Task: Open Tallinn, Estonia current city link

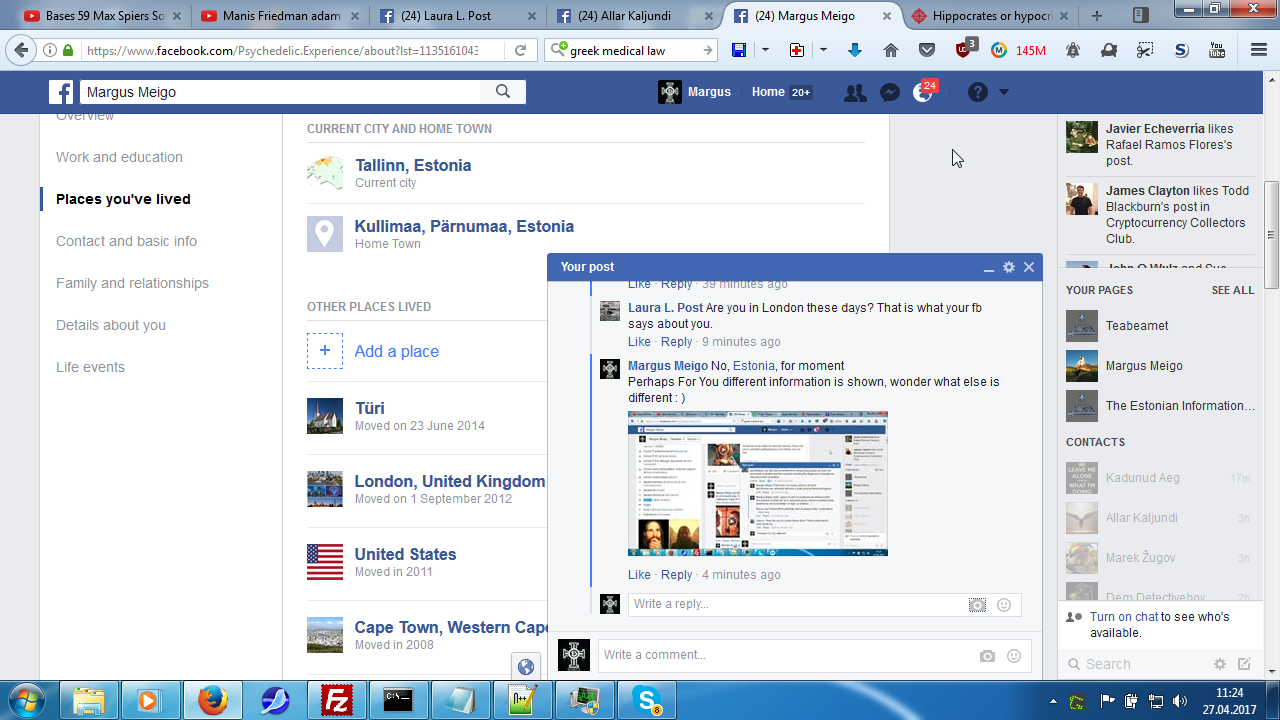Action: [413, 165]
